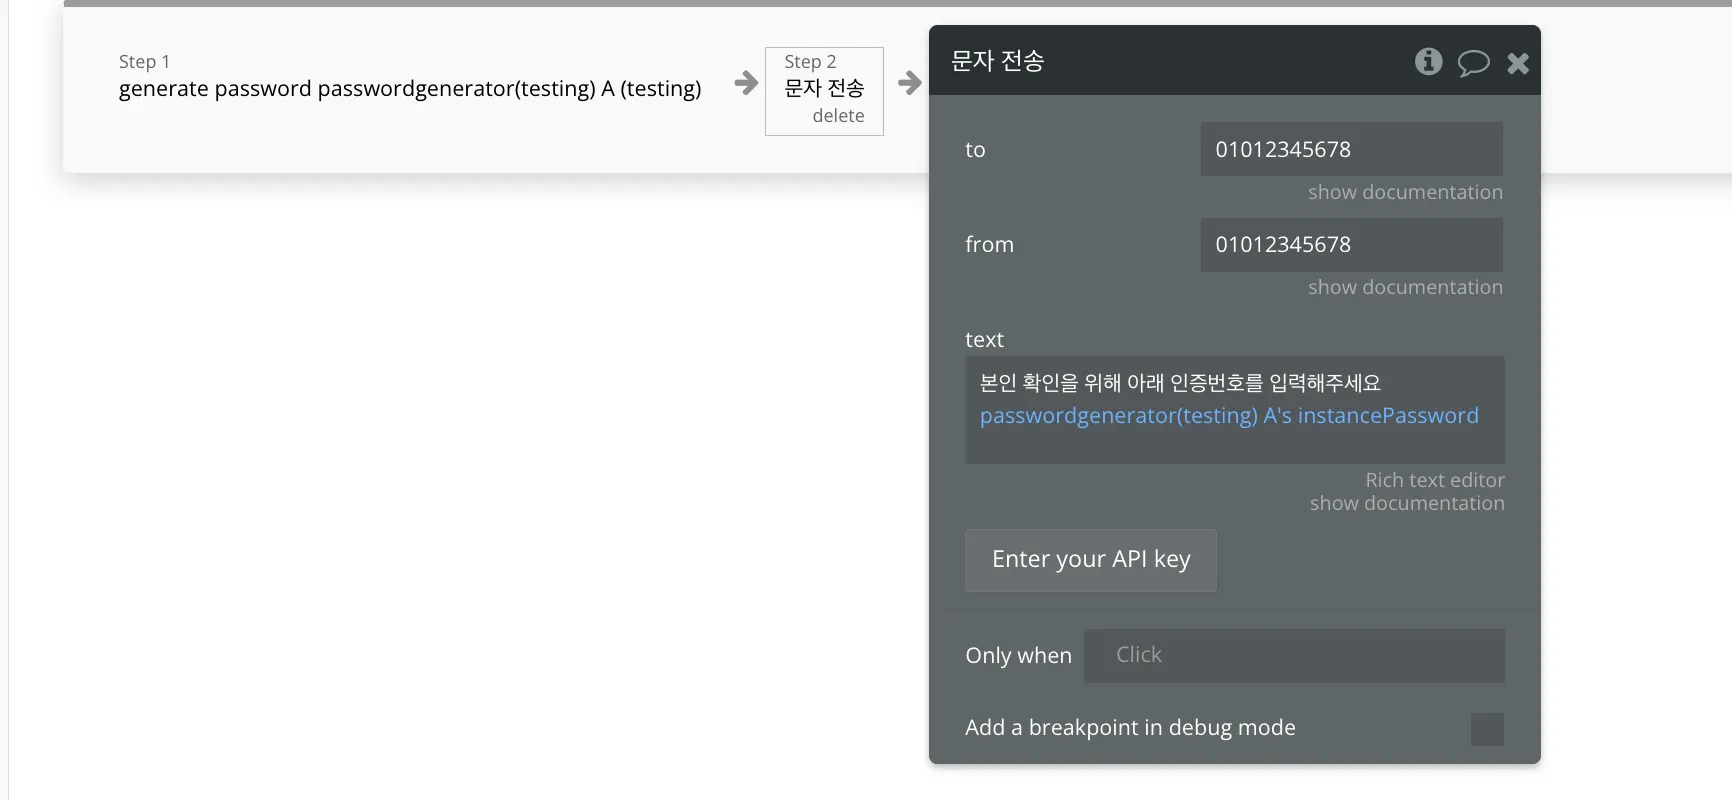Viewport: 1732px width, 800px height.
Task: Show documentation for the text field
Action: point(1407,503)
